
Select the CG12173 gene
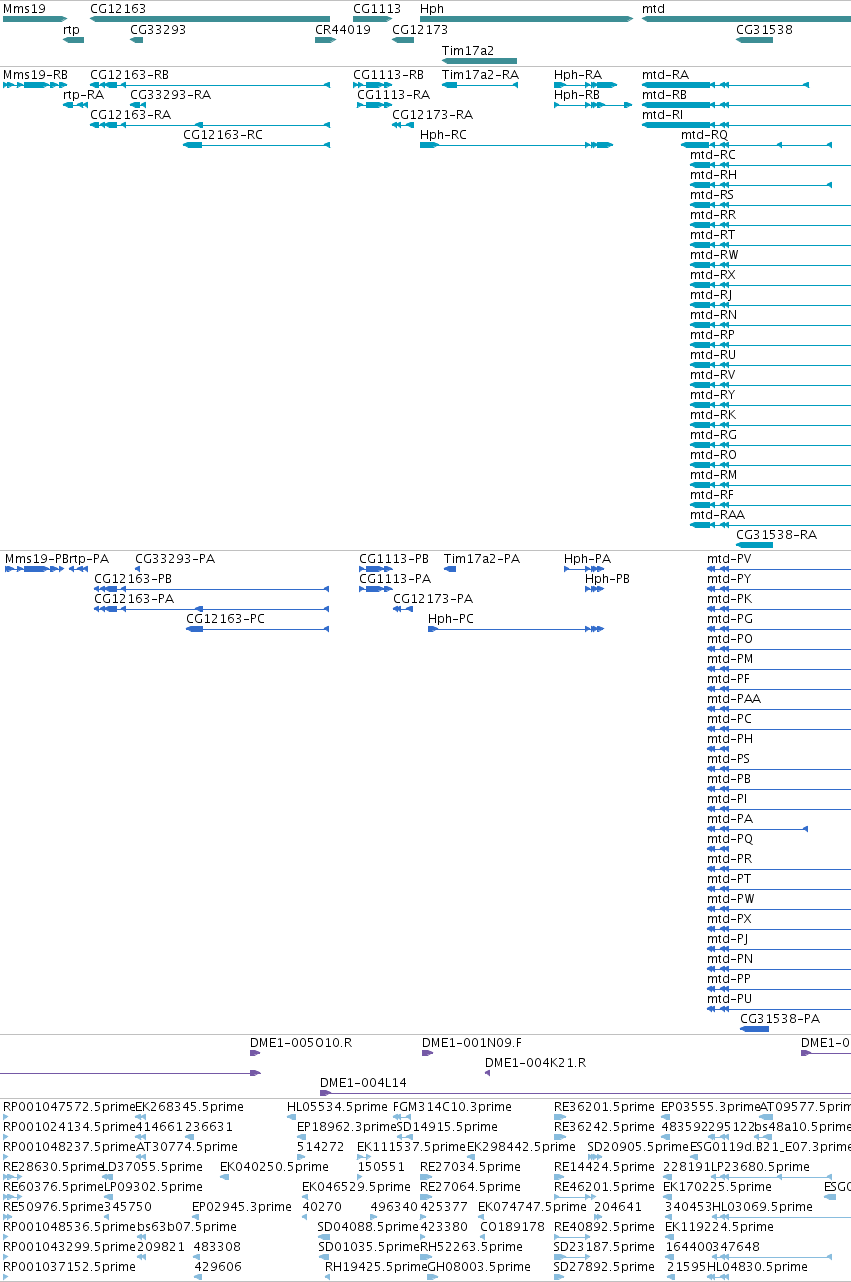[x=403, y=40]
